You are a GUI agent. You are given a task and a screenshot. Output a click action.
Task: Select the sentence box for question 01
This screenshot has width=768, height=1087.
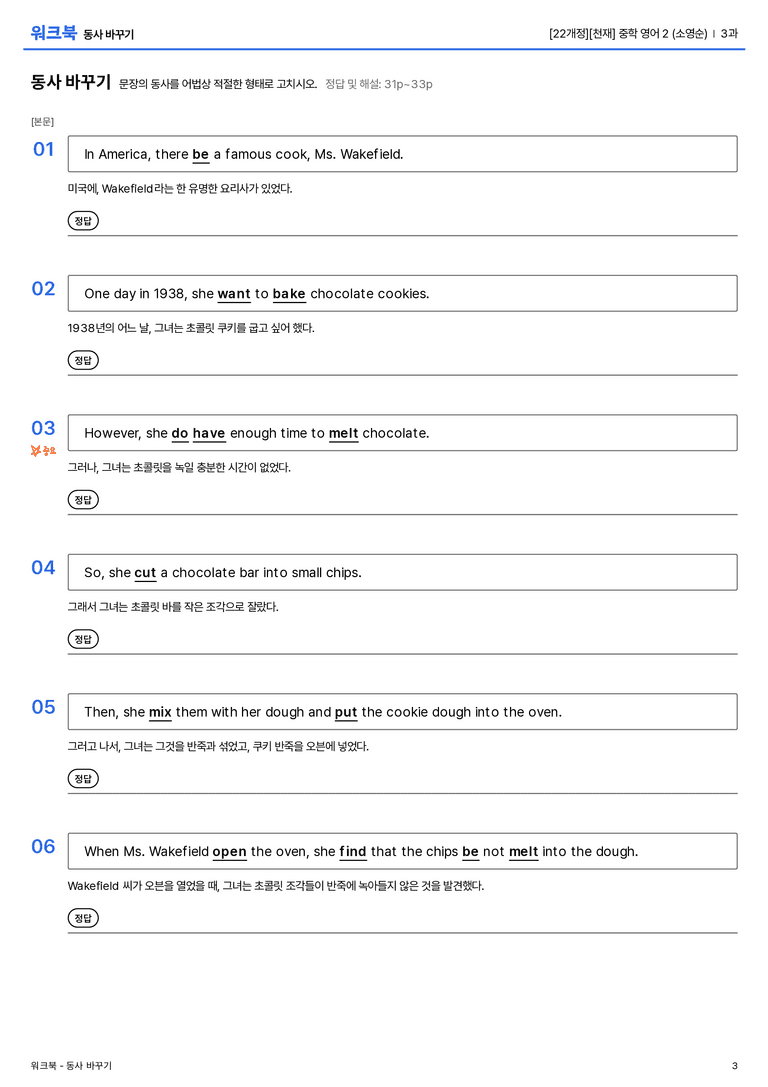pos(402,154)
